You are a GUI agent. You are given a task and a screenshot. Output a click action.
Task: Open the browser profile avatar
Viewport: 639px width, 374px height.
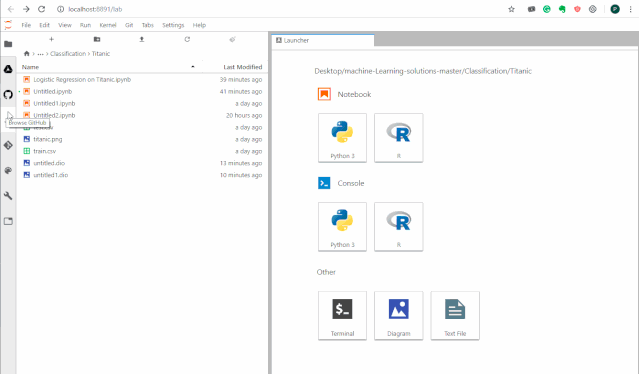615,9
